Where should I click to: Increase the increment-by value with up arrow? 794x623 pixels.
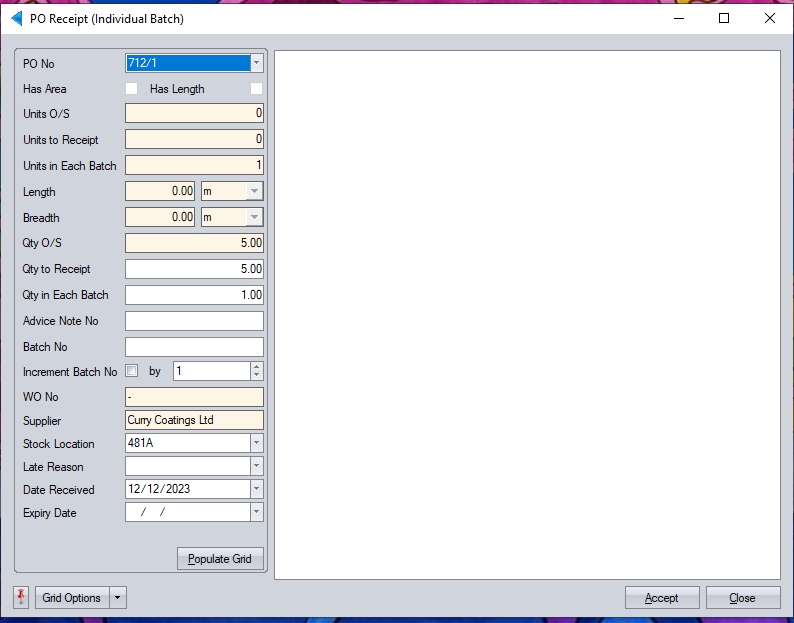(x=256, y=367)
